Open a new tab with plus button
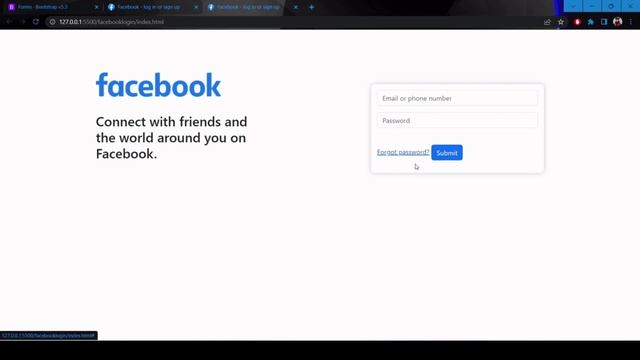640x360 pixels. point(311,7)
